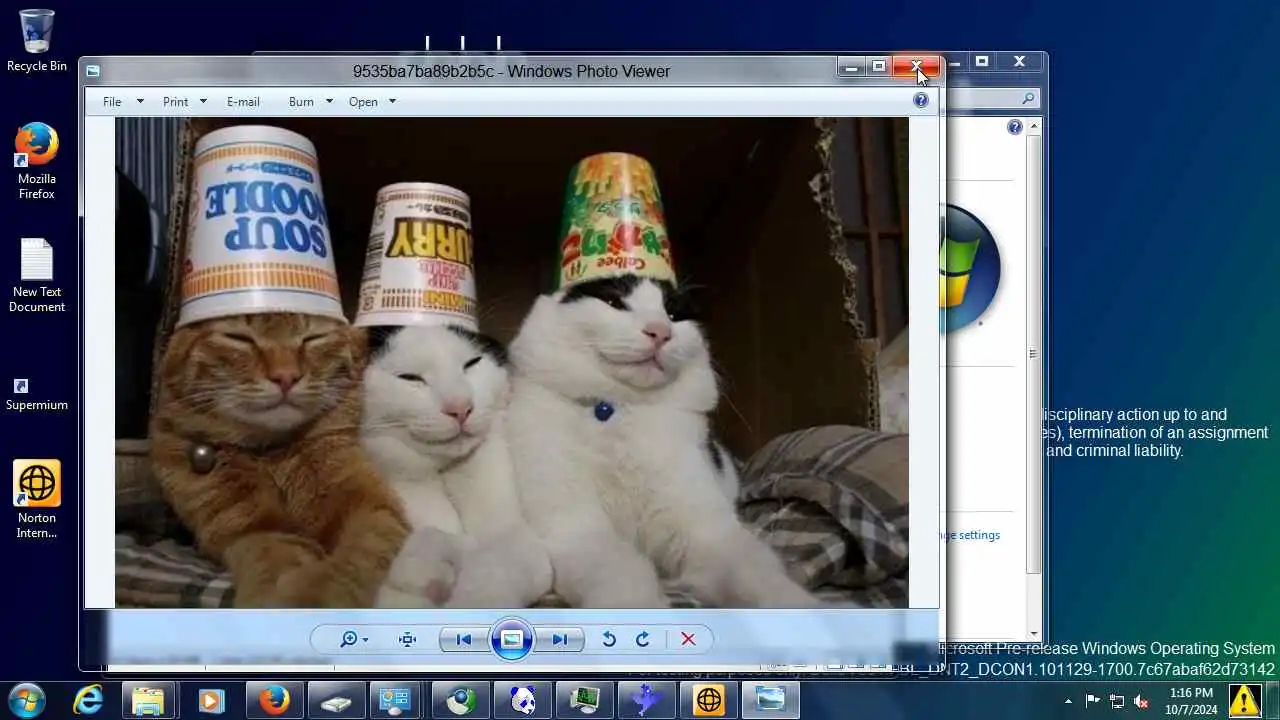Viewport: 1280px width, 720px height.
Task: Click the Actual size / fit to window button
Action: pyautogui.click(x=407, y=639)
